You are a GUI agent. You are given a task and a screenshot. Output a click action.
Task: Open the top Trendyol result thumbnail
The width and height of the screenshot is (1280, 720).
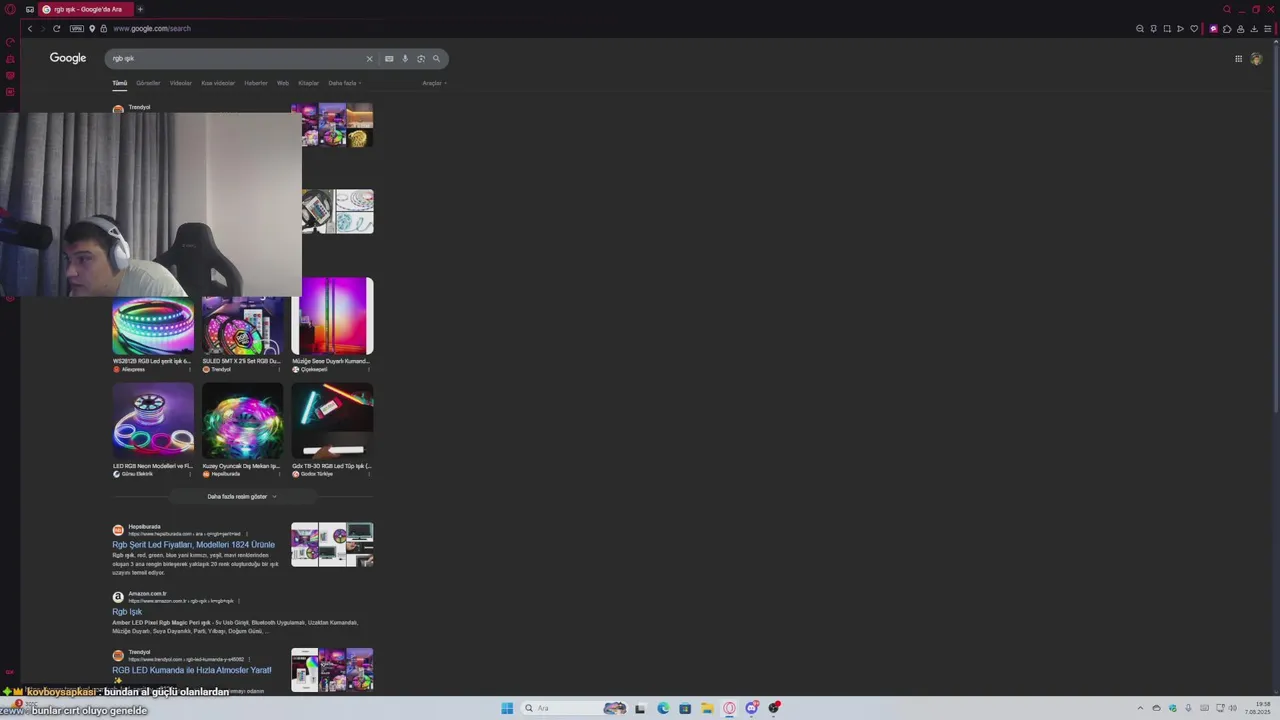coord(332,125)
